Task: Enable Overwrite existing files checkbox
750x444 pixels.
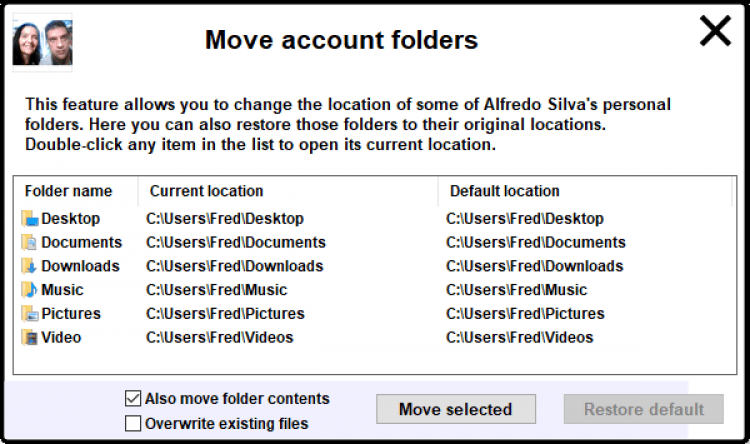Action: tap(133, 423)
